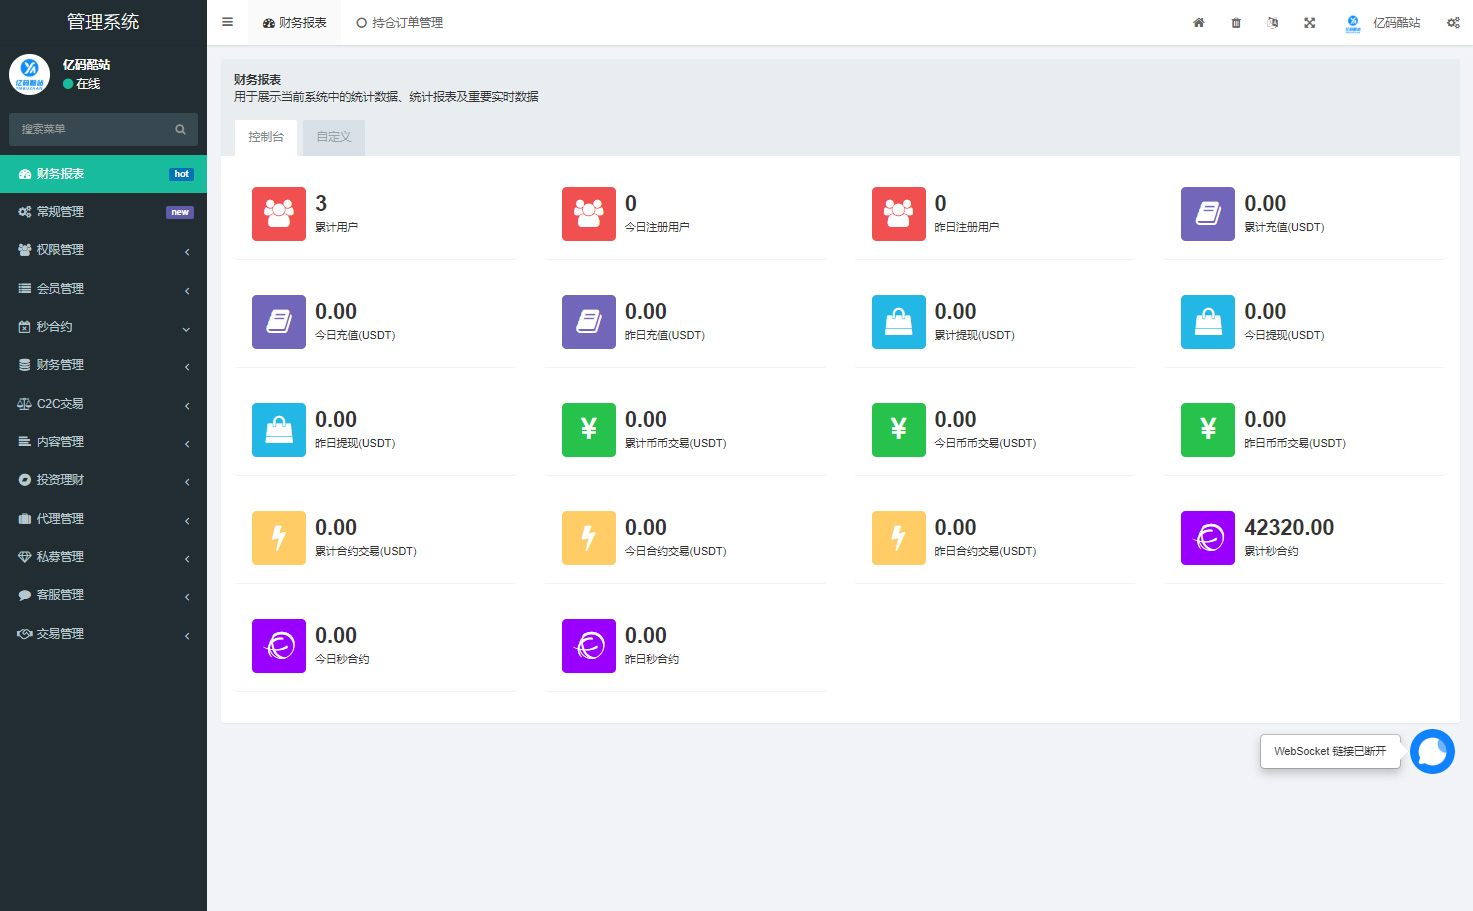
Task: Click the blue chat bubble icon
Action: [x=1432, y=751]
